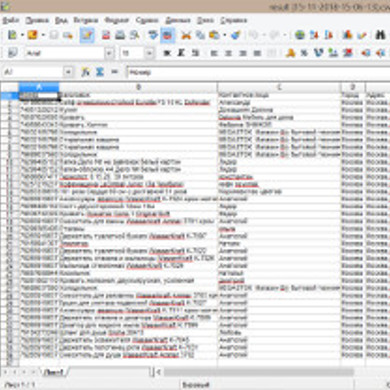Cut selection with scissors icon
Viewport: 390px width, 390px height.
186,35
